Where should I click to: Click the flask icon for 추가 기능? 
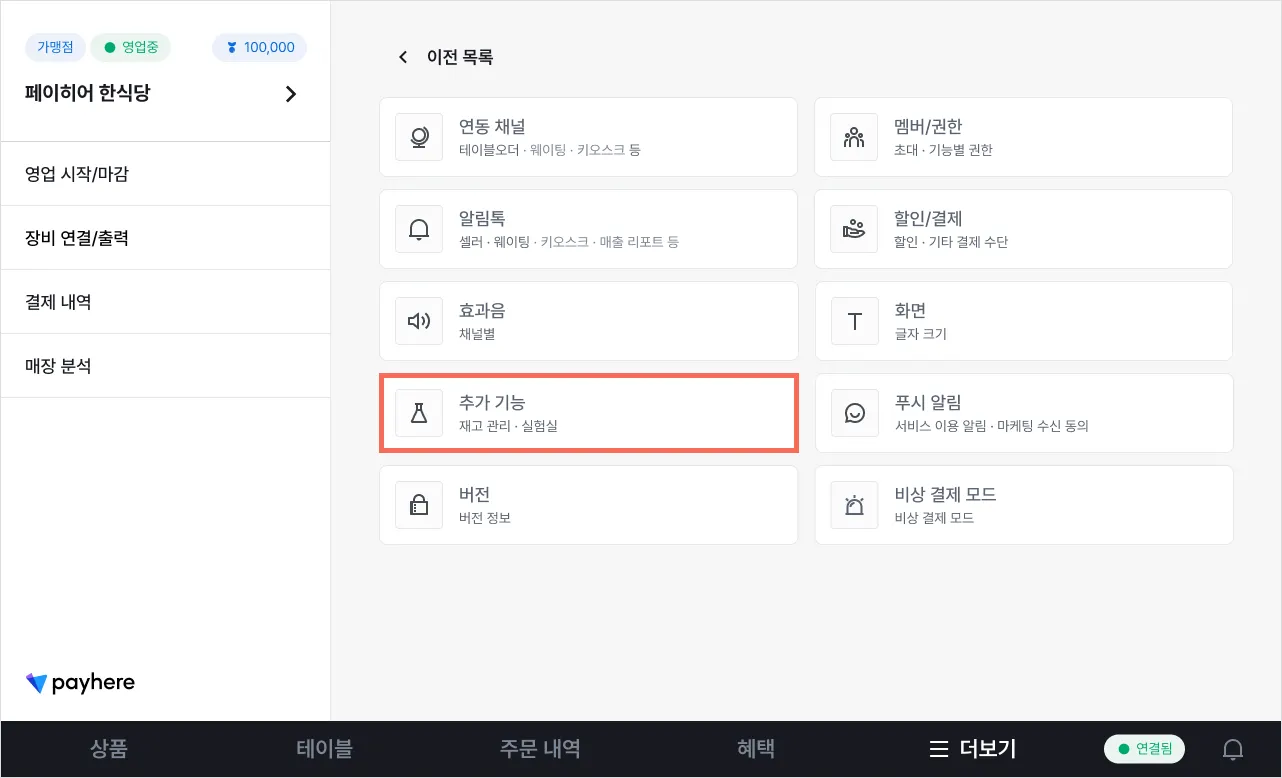(x=419, y=413)
